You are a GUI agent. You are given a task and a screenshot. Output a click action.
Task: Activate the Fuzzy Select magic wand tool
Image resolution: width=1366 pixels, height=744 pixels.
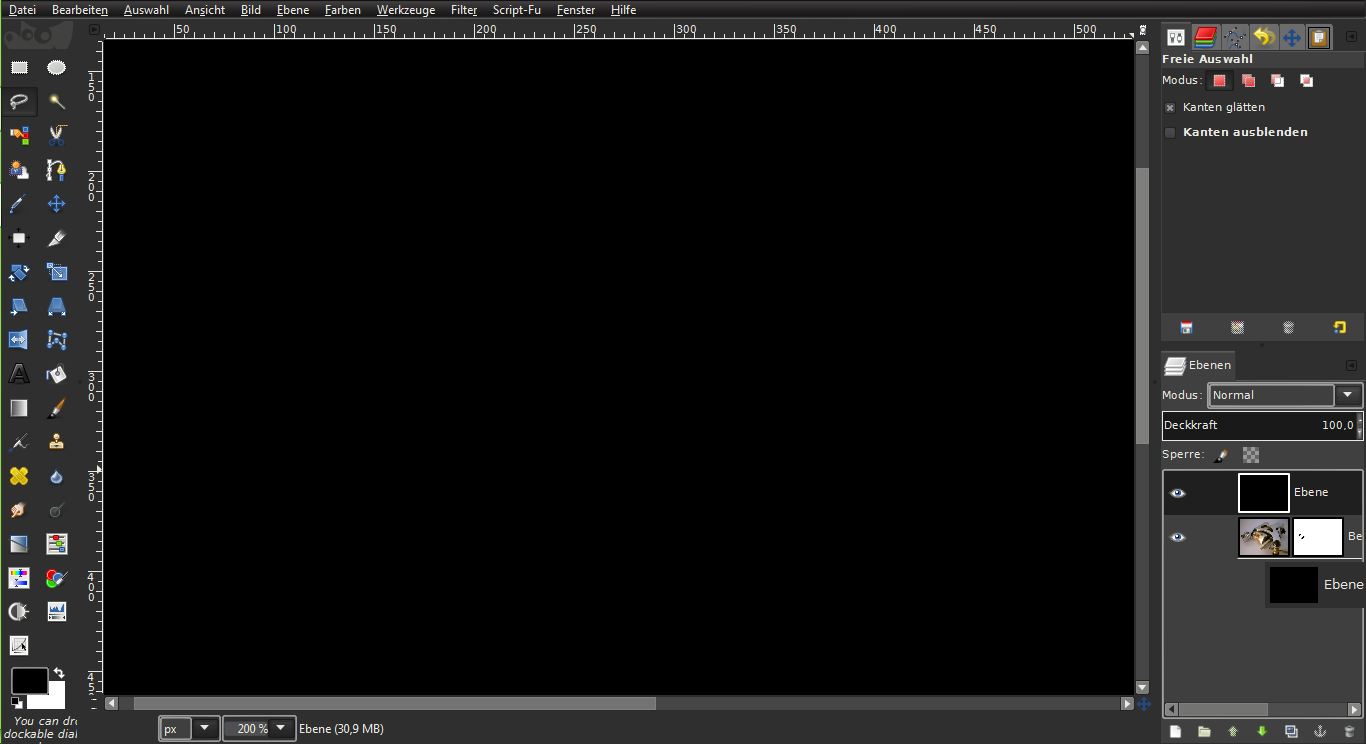(56, 101)
